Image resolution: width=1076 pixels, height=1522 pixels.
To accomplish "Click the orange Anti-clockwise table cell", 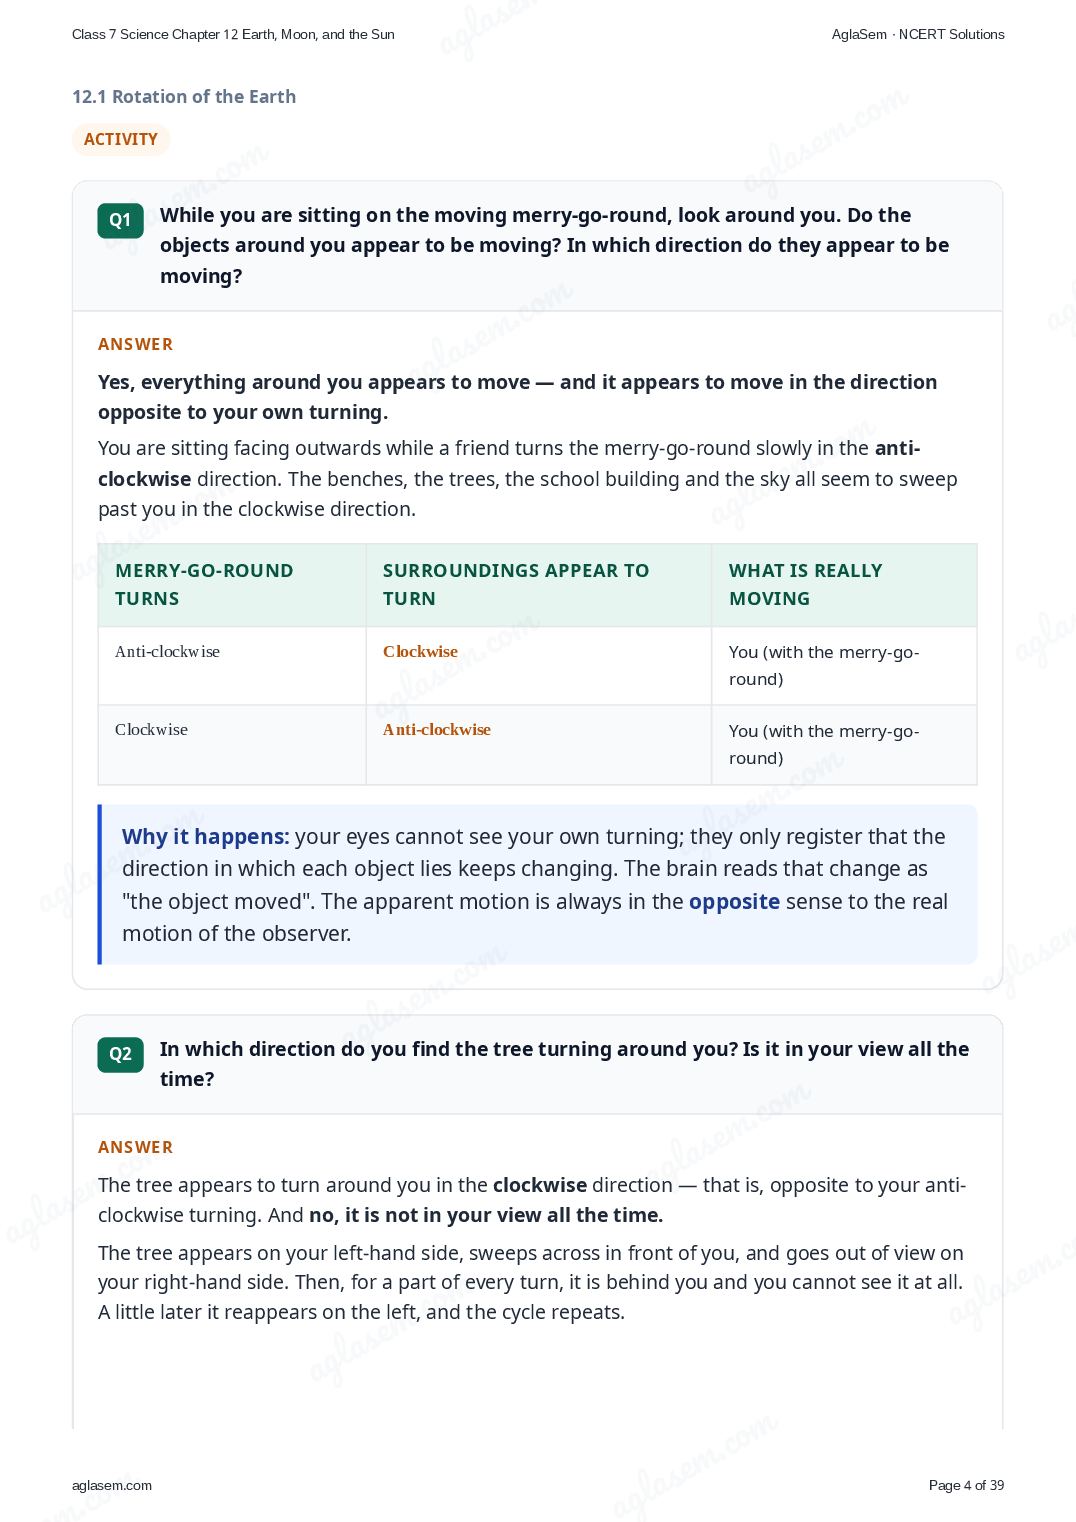I will click(437, 730).
